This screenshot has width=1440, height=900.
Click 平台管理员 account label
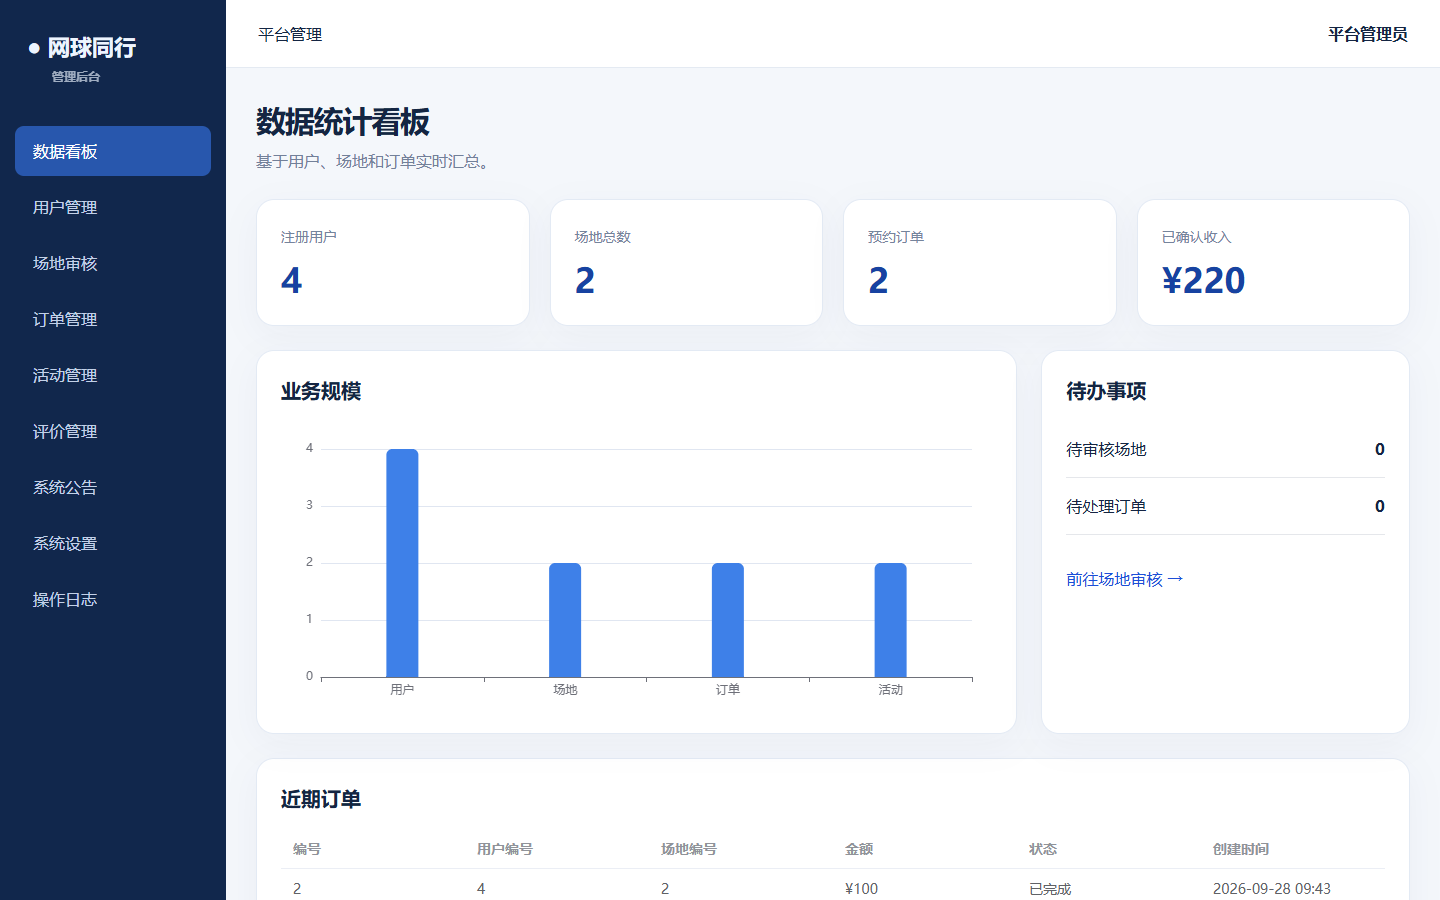[x=1367, y=34]
